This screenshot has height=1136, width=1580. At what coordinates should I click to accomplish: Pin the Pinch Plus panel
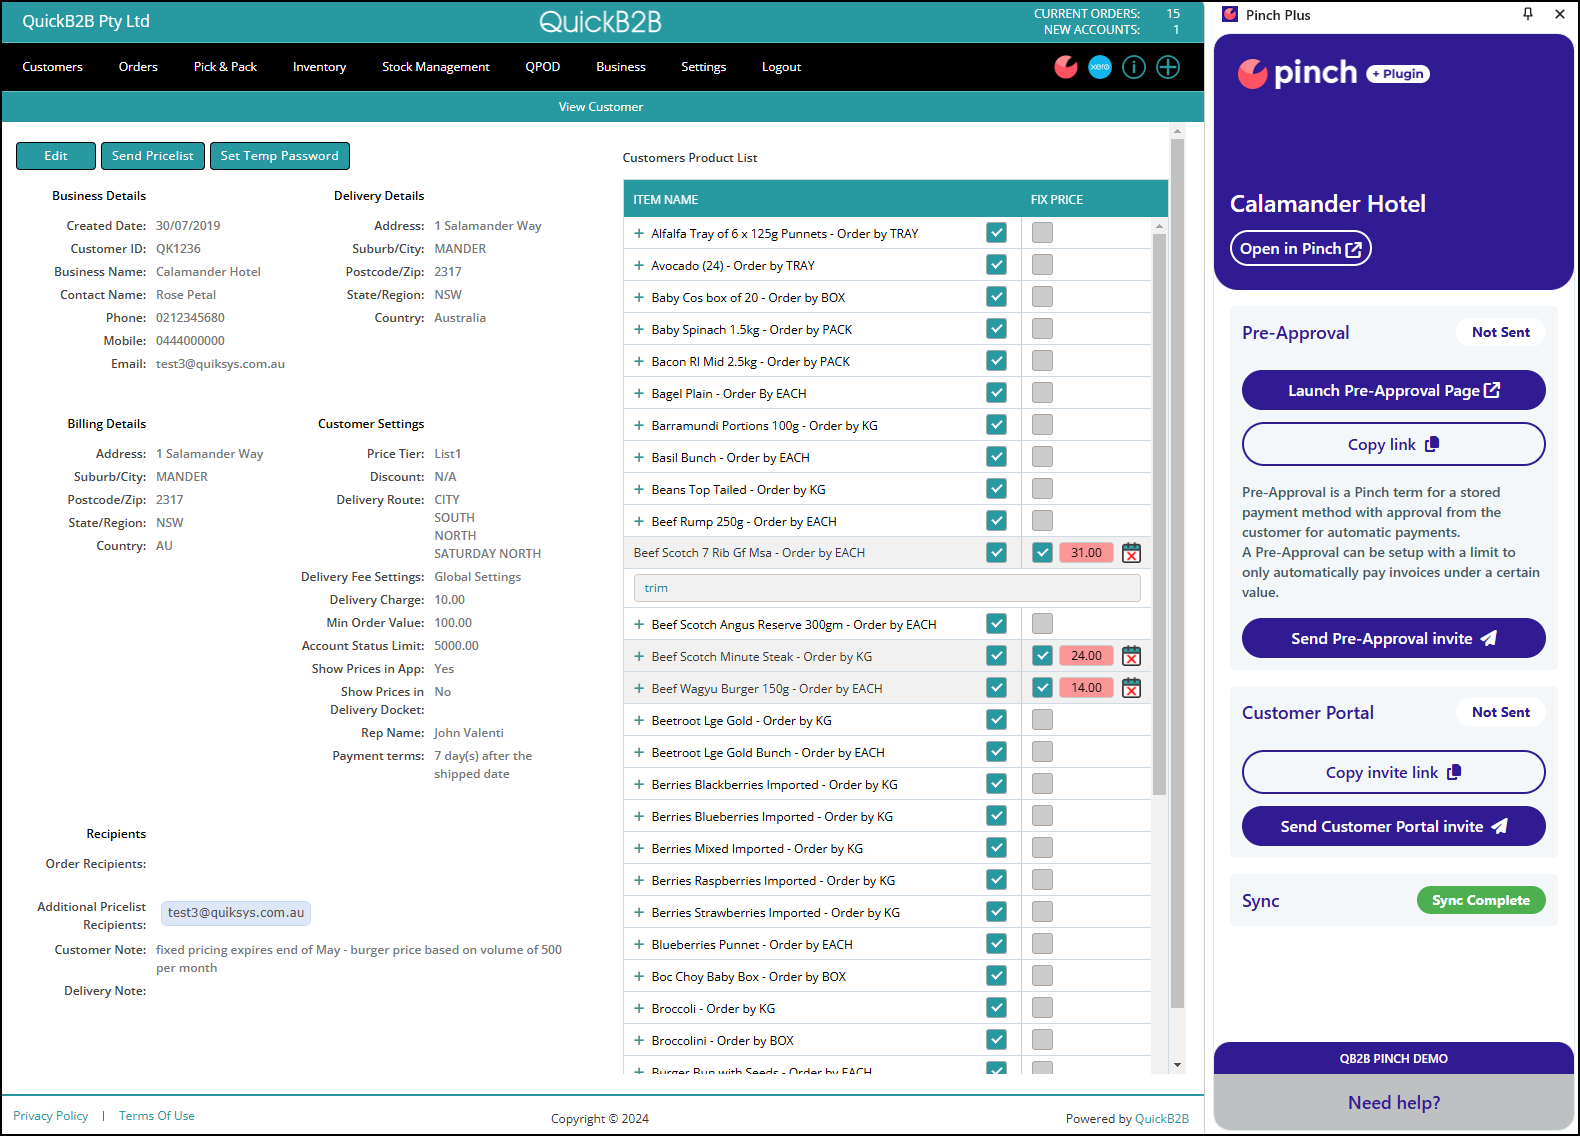pos(1528,14)
